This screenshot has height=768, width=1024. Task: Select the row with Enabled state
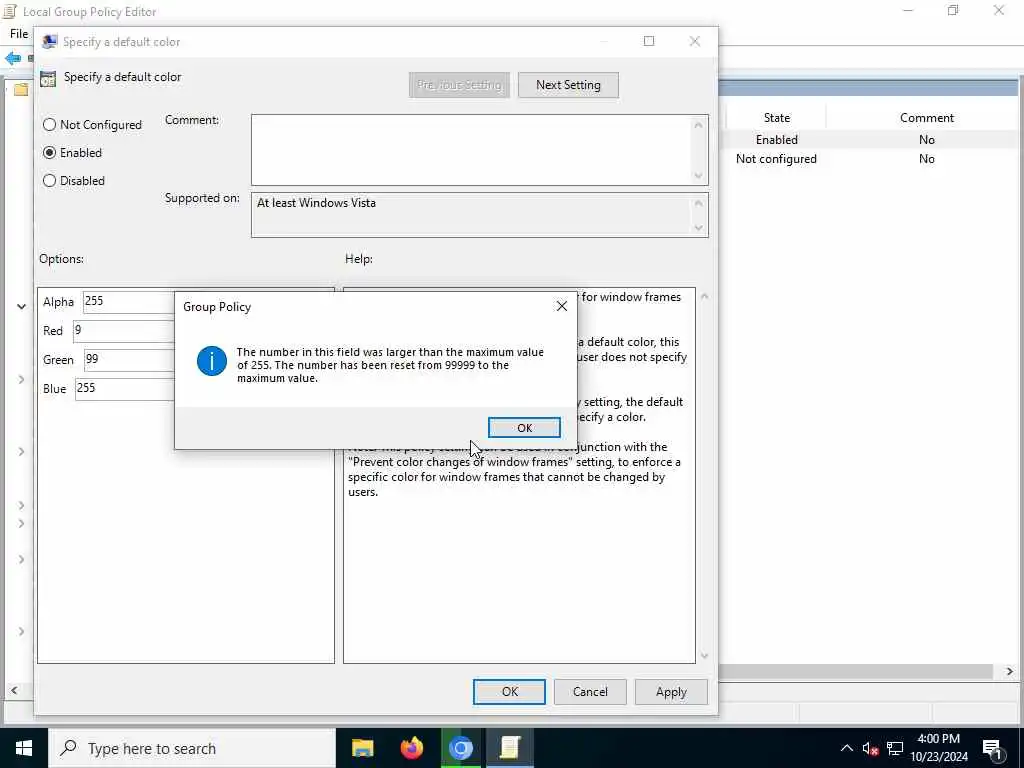pyautogui.click(x=871, y=140)
